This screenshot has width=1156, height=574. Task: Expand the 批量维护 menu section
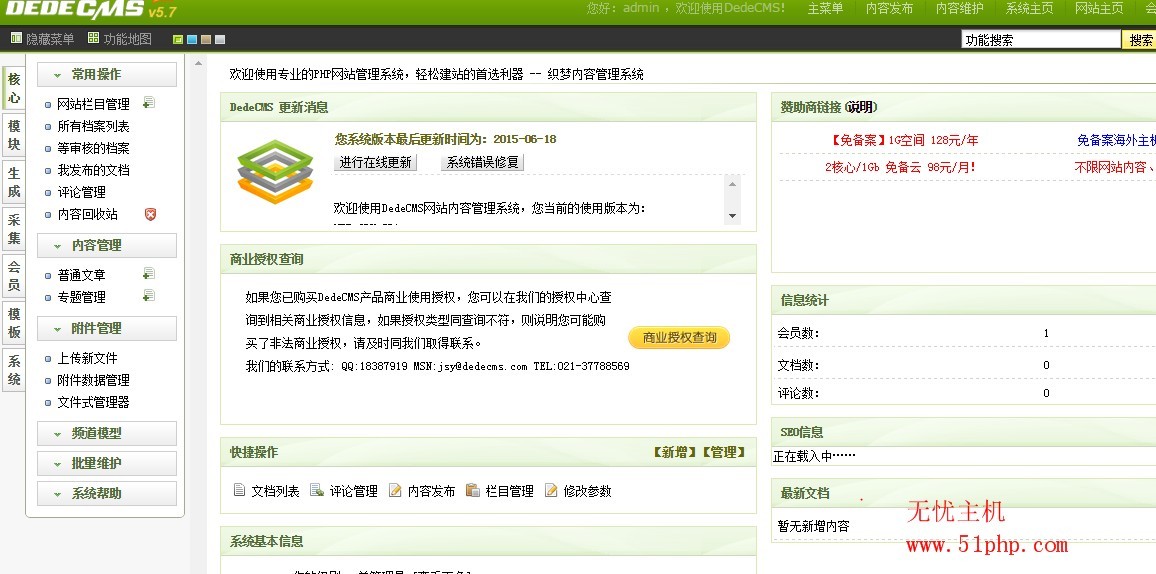point(107,463)
